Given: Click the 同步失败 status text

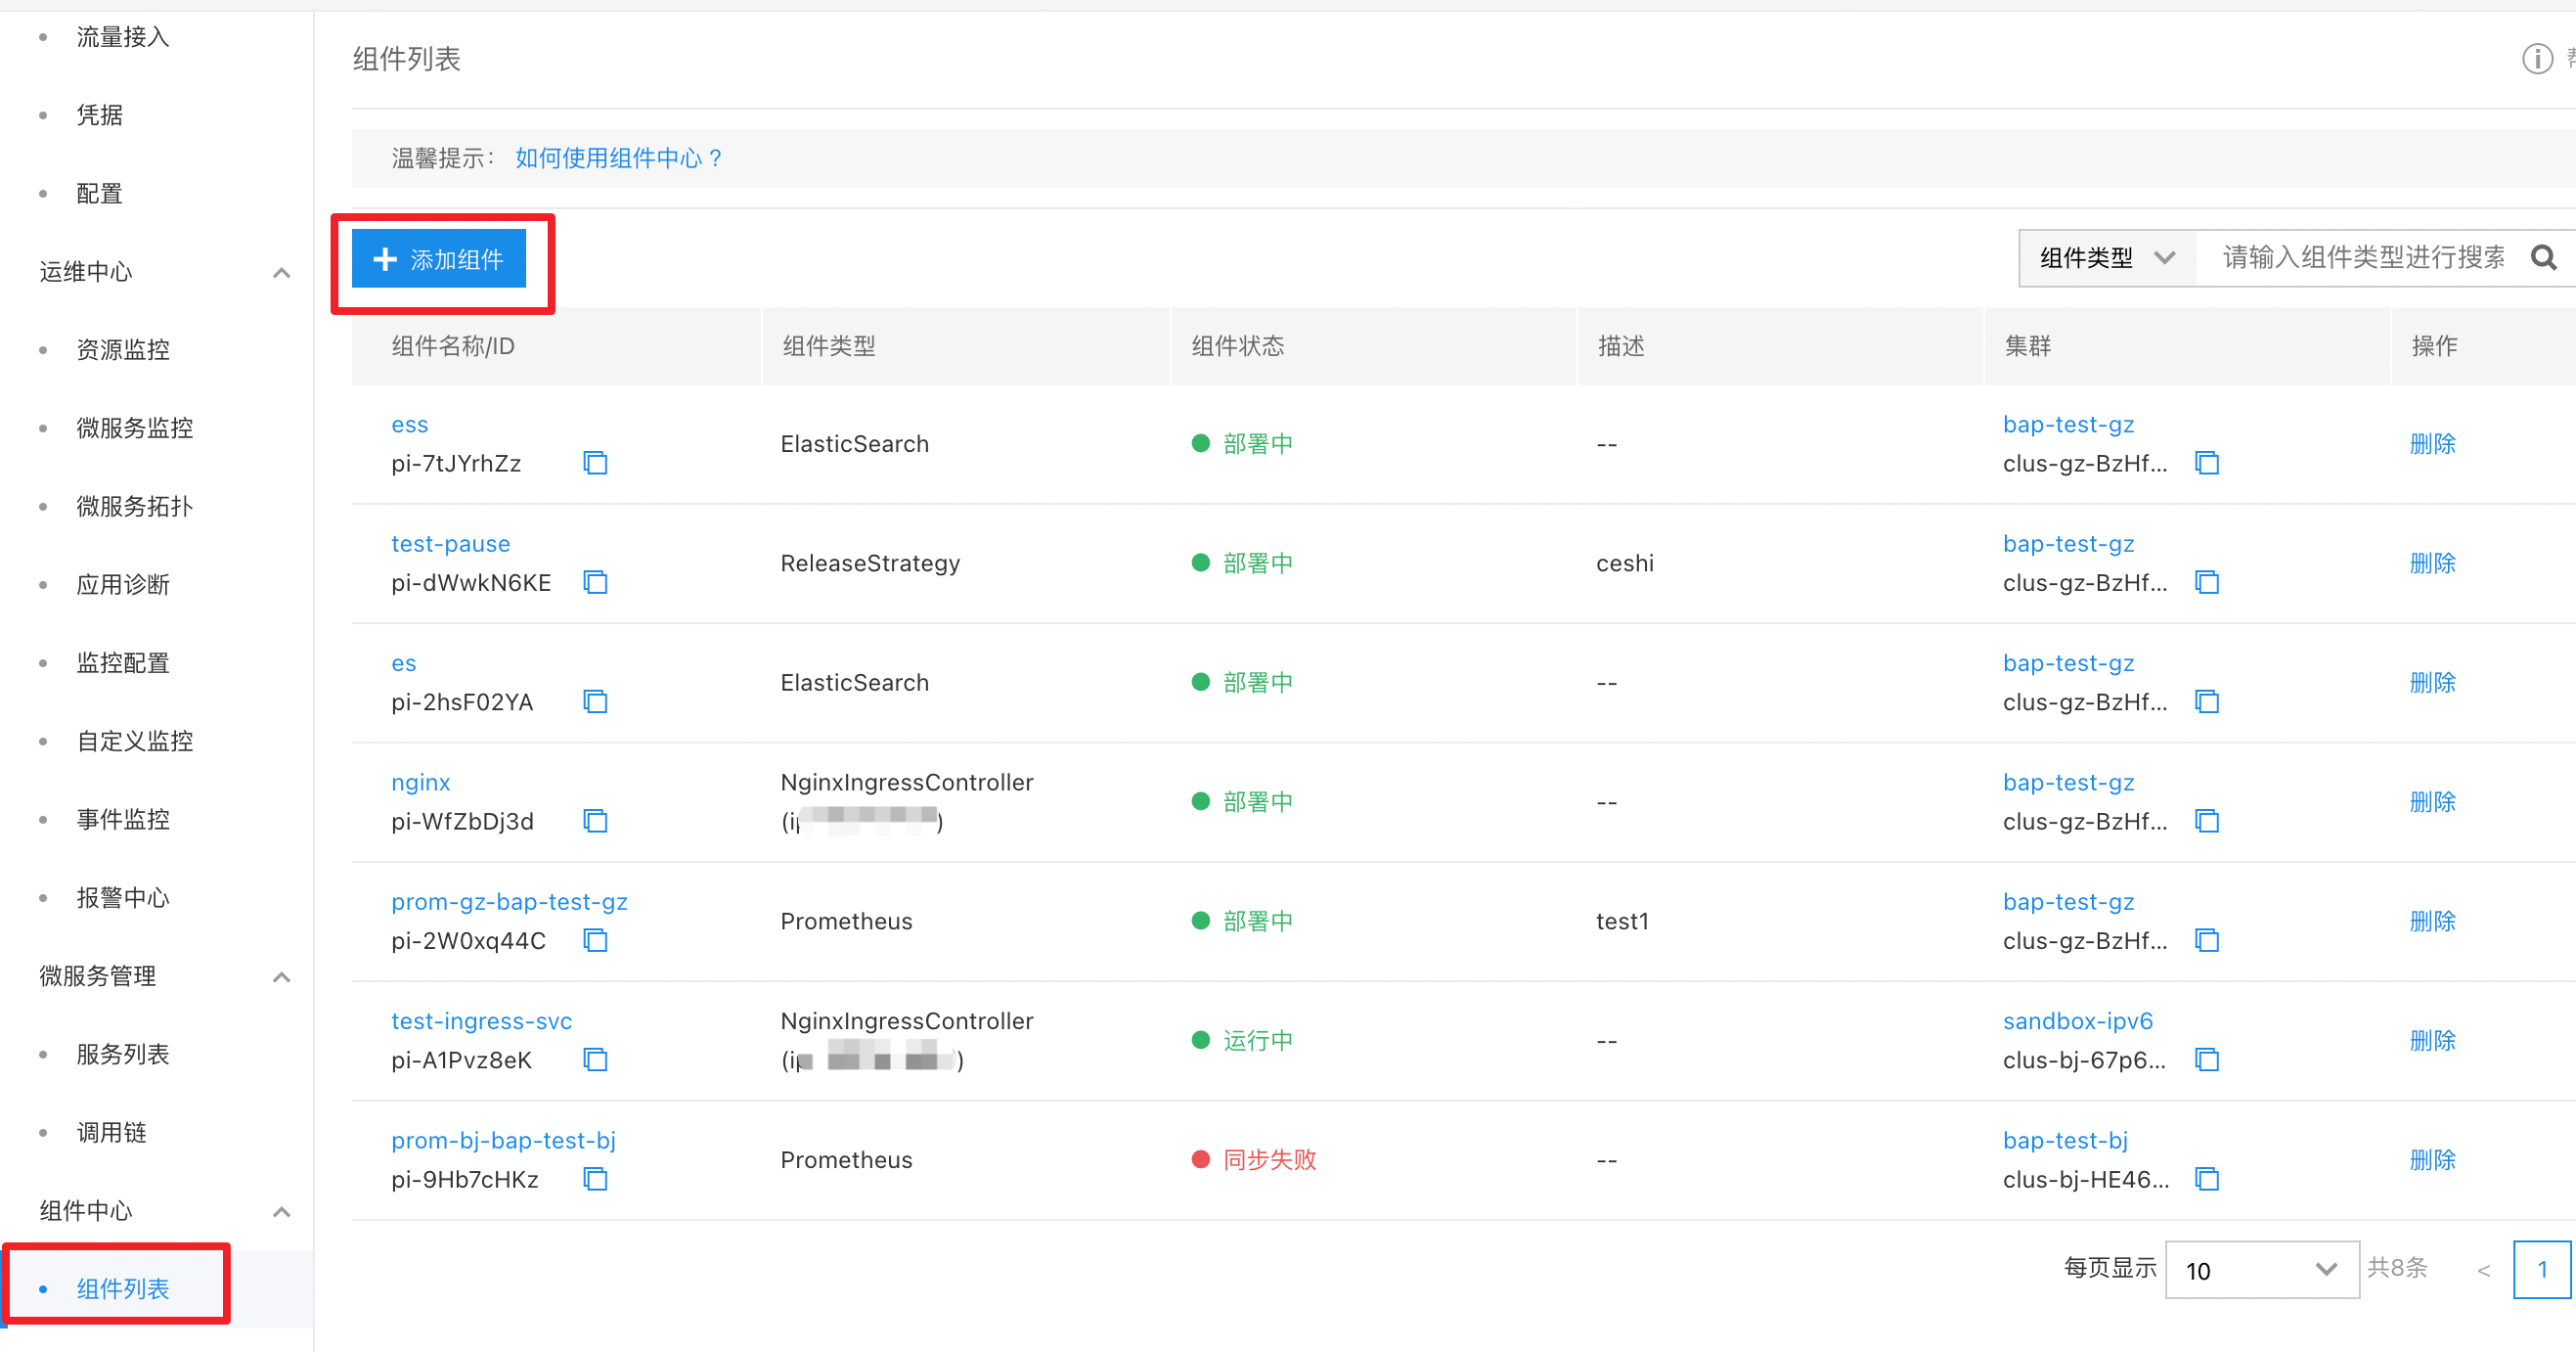Looking at the screenshot, I should pos(1270,1160).
